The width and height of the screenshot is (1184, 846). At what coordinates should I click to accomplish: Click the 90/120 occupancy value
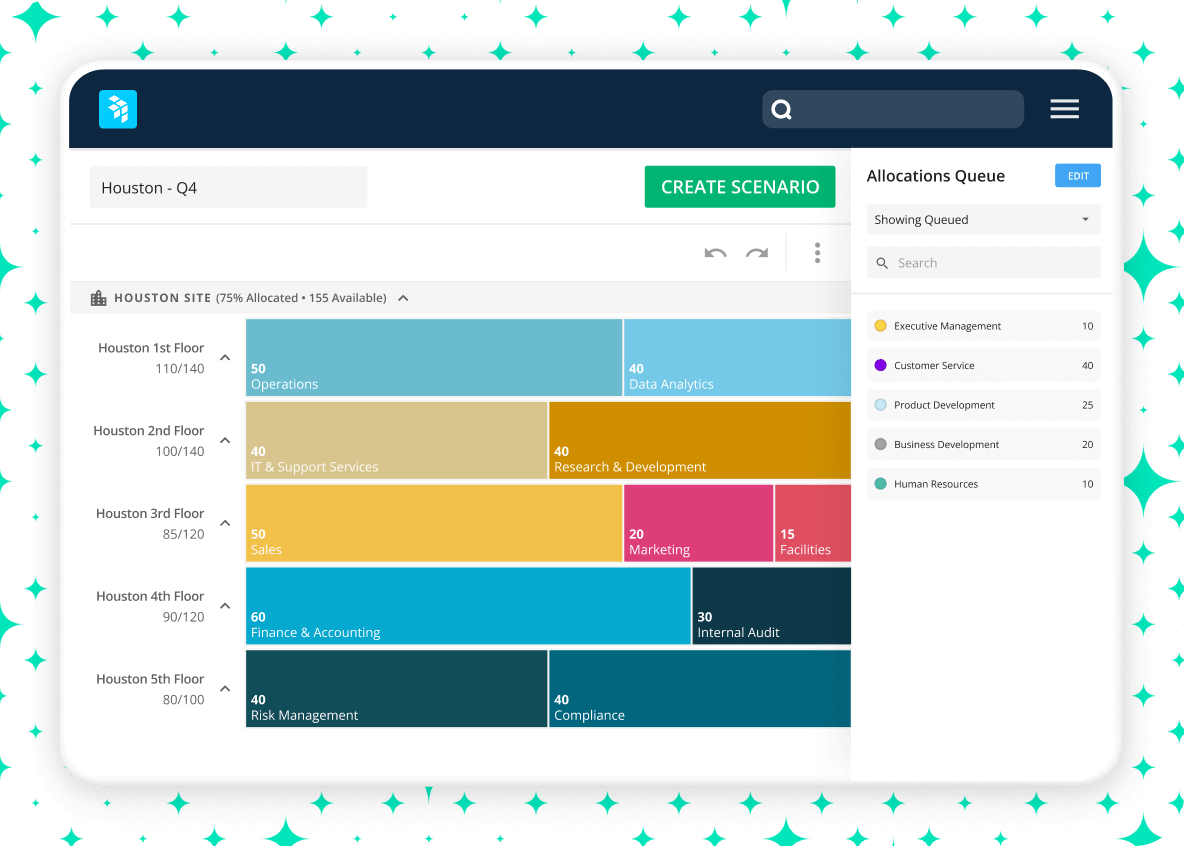(x=183, y=616)
